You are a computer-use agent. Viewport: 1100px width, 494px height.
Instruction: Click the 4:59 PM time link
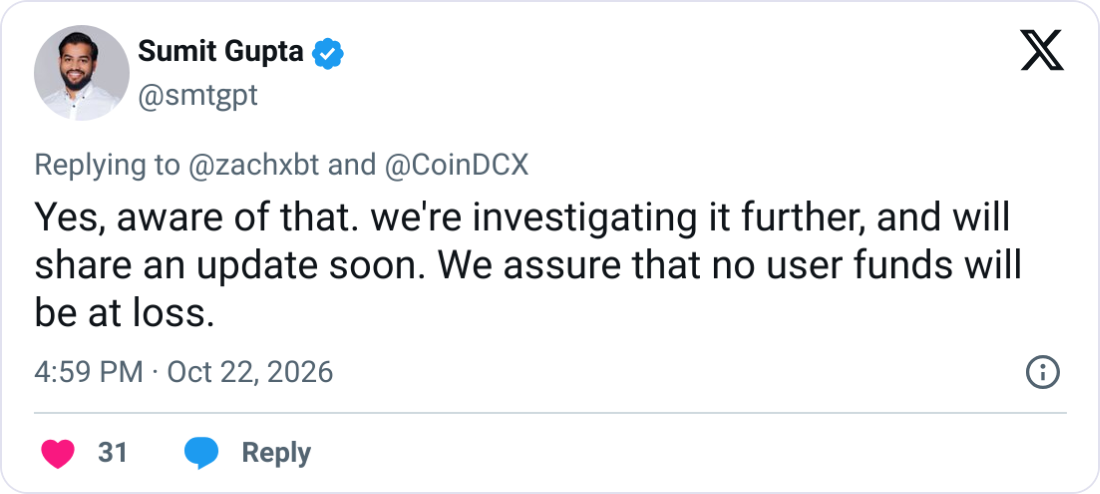pos(88,372)
